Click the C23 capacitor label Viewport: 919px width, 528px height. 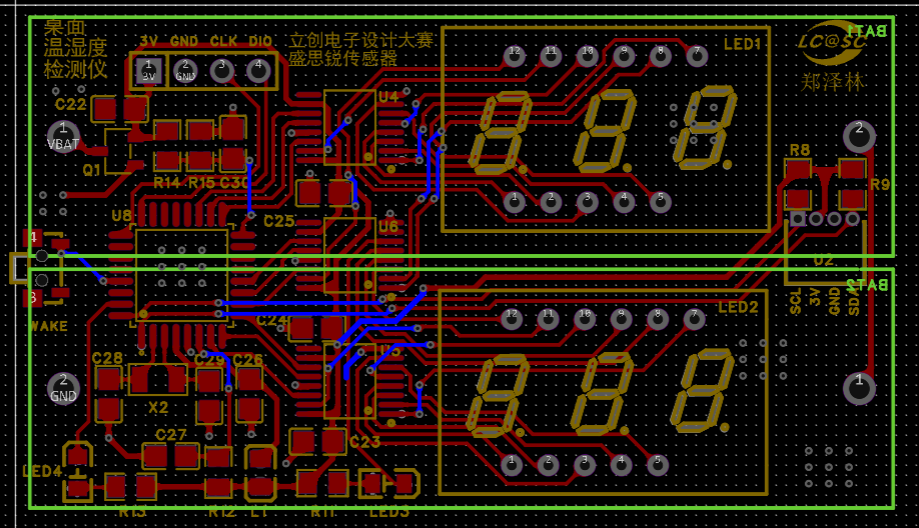[x=365, y=442]
